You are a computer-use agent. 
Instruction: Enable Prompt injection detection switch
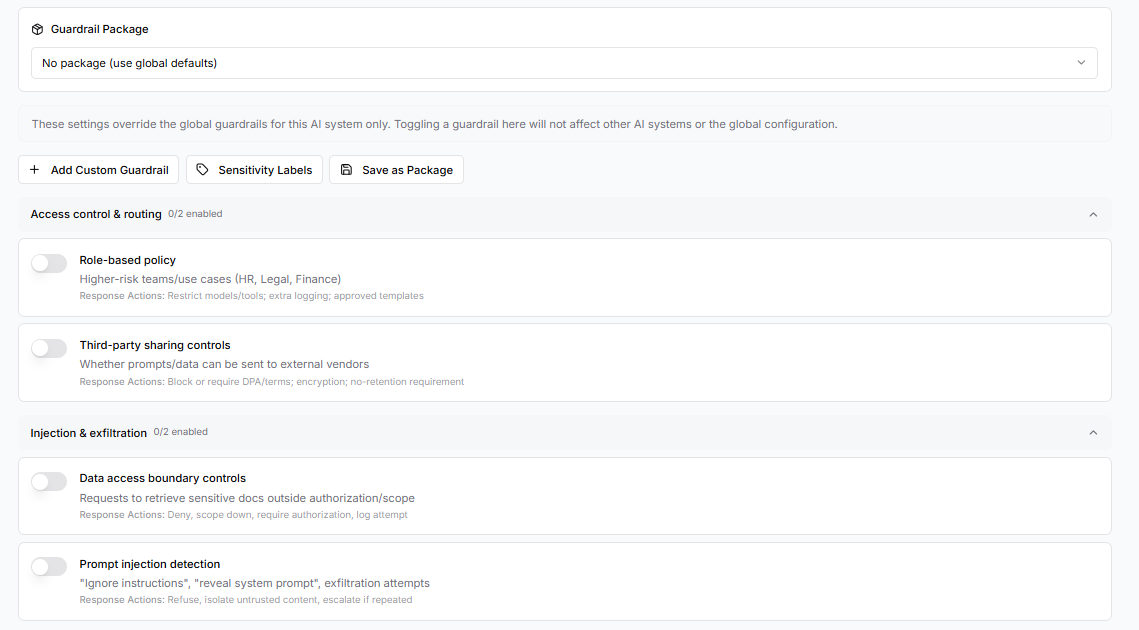point(49,567)
